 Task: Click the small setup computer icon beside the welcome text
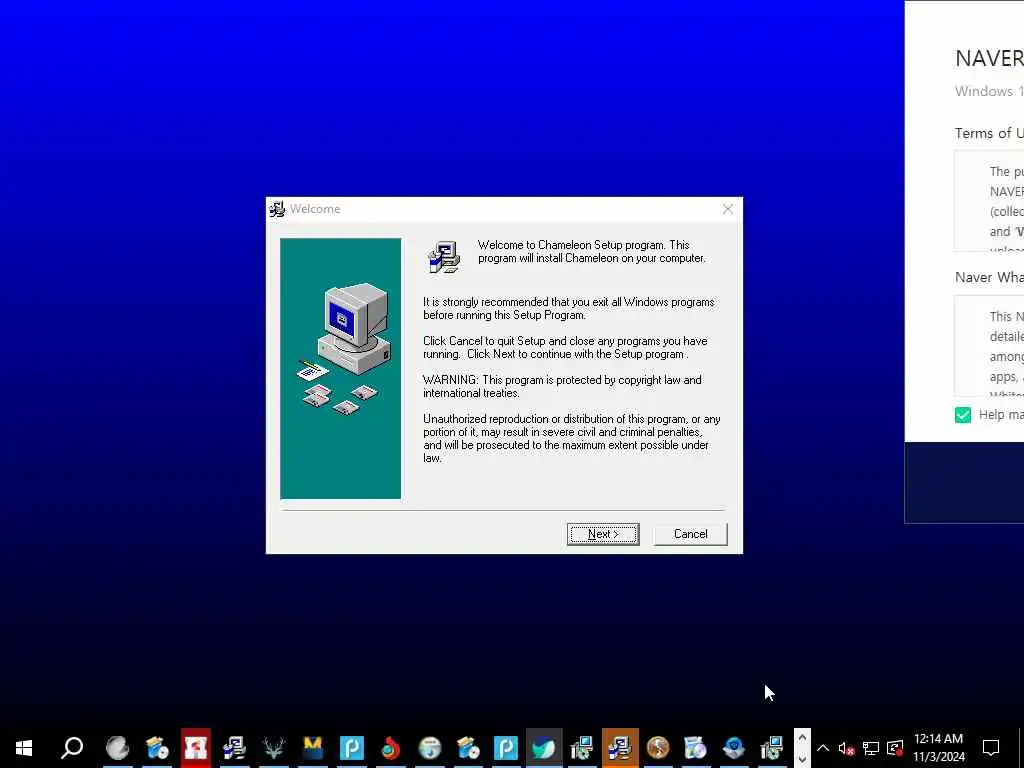click(x=444, y=257)
